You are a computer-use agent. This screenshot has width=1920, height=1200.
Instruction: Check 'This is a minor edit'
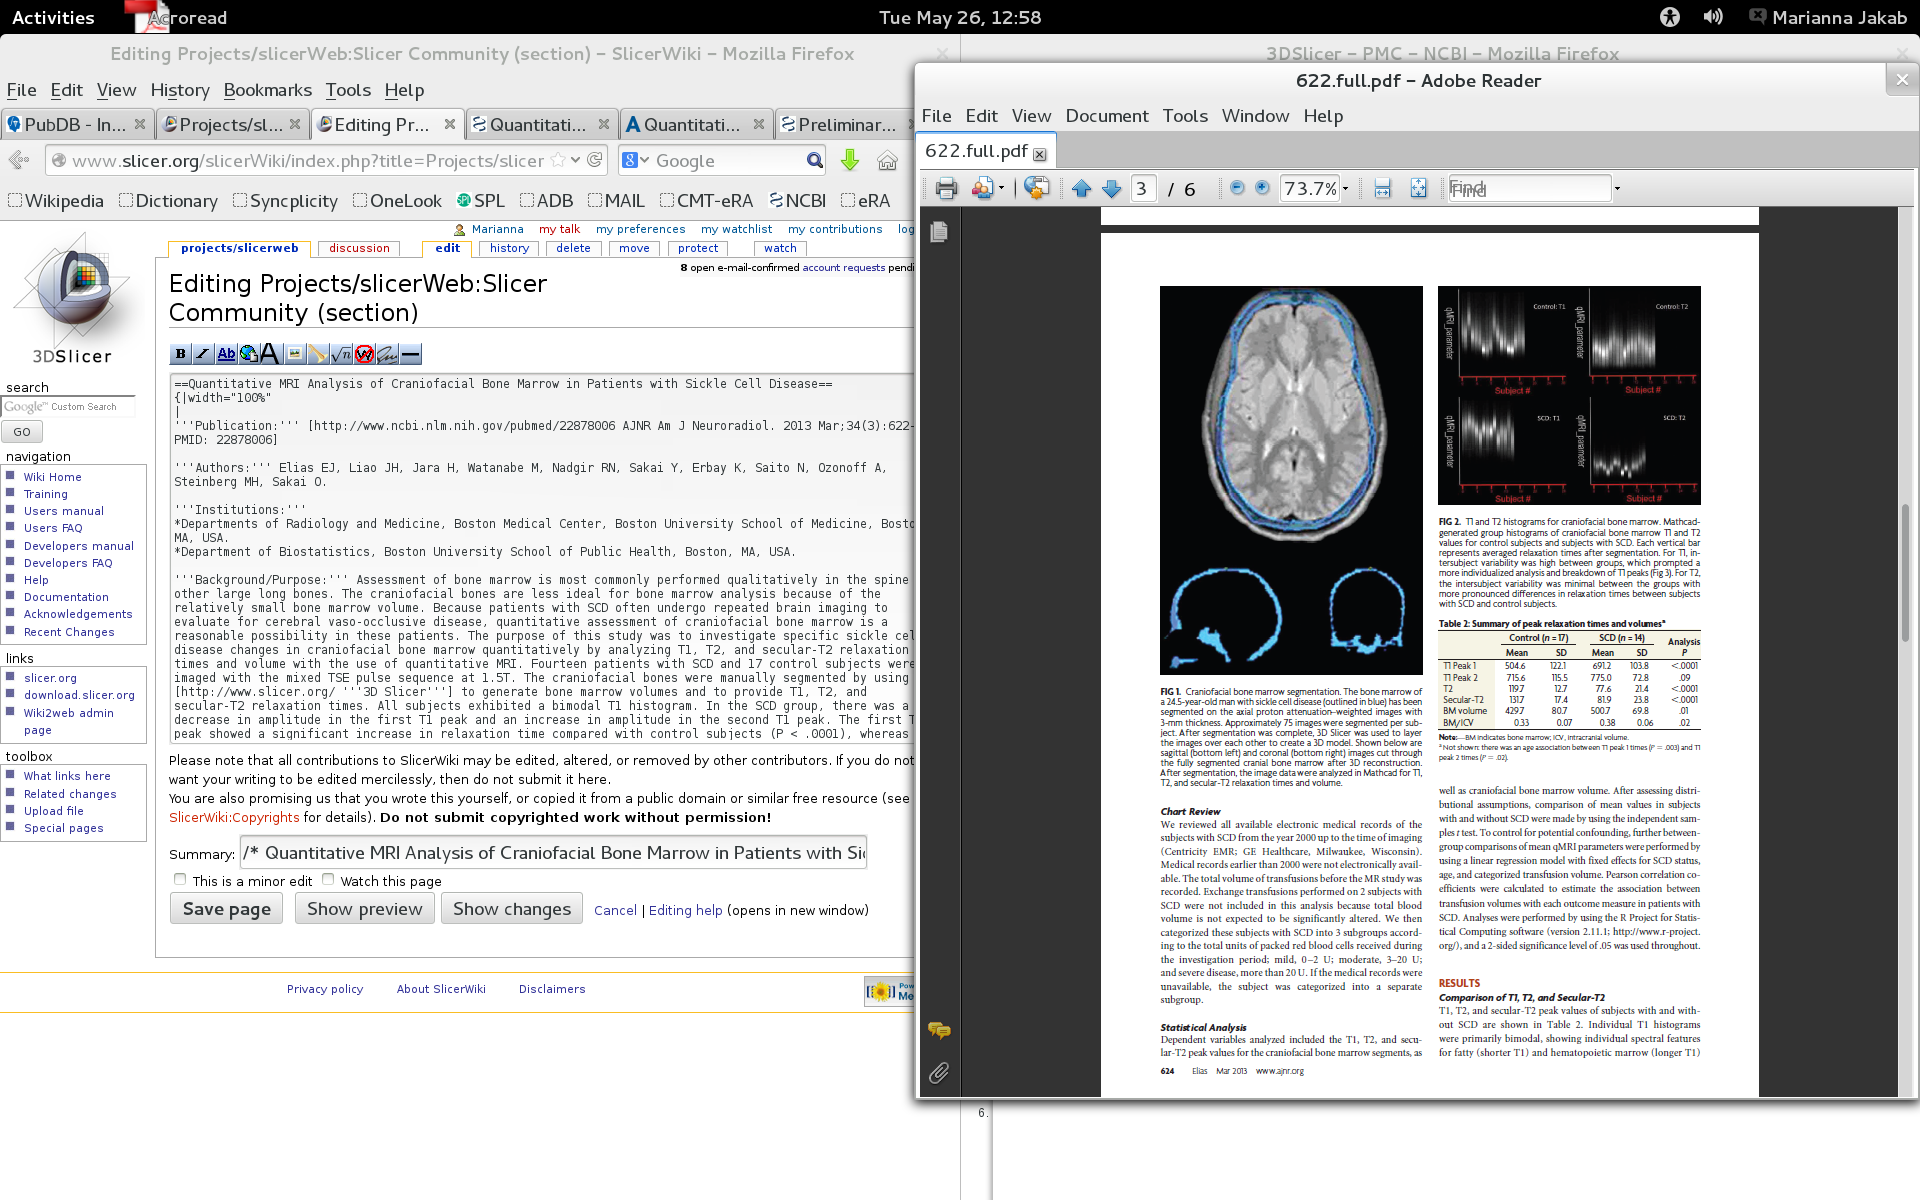pyautogui.click(x=180, y=880)
